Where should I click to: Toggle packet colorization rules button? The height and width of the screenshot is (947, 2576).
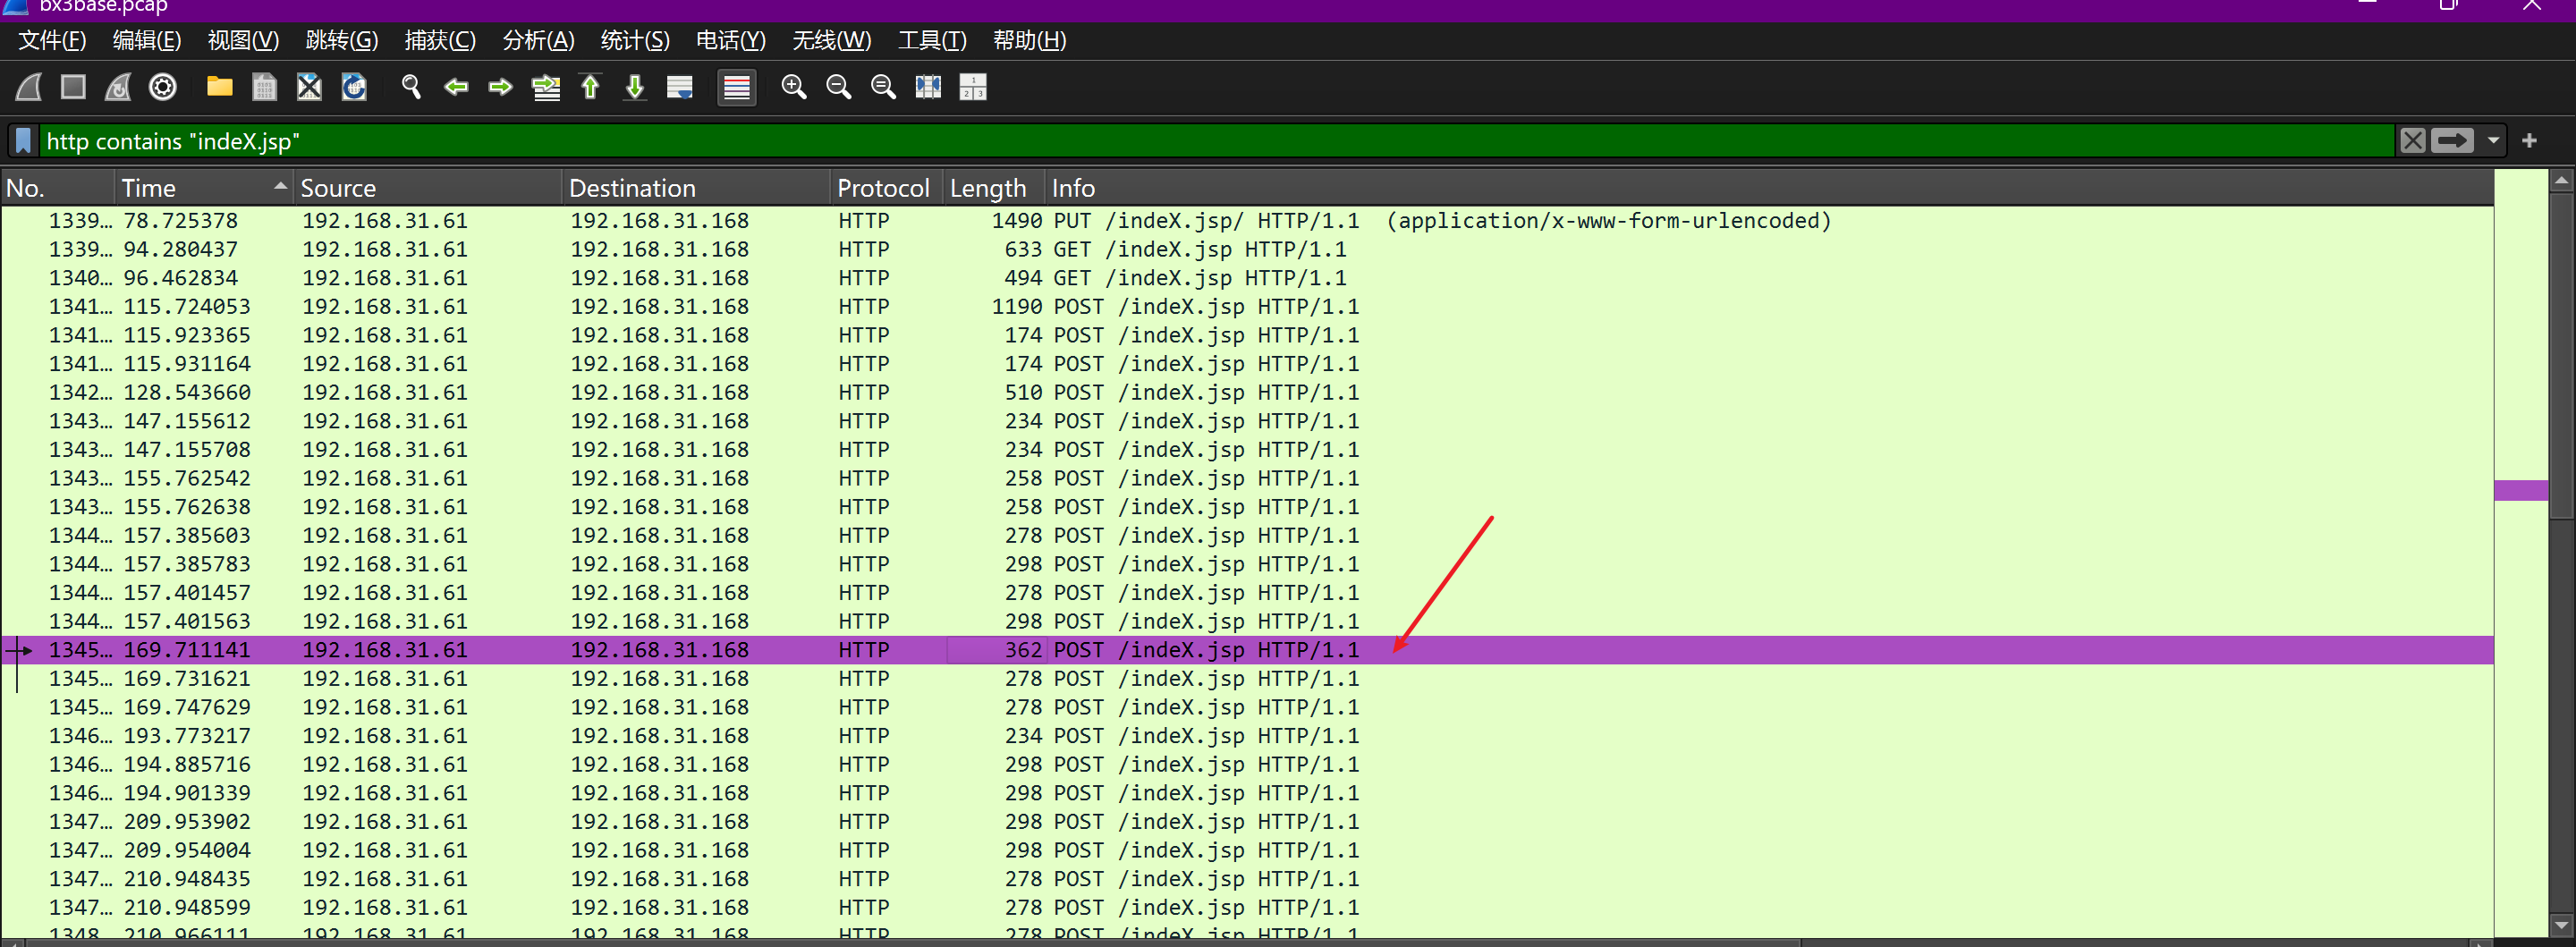pyautogui.click(x=736, y=88)
